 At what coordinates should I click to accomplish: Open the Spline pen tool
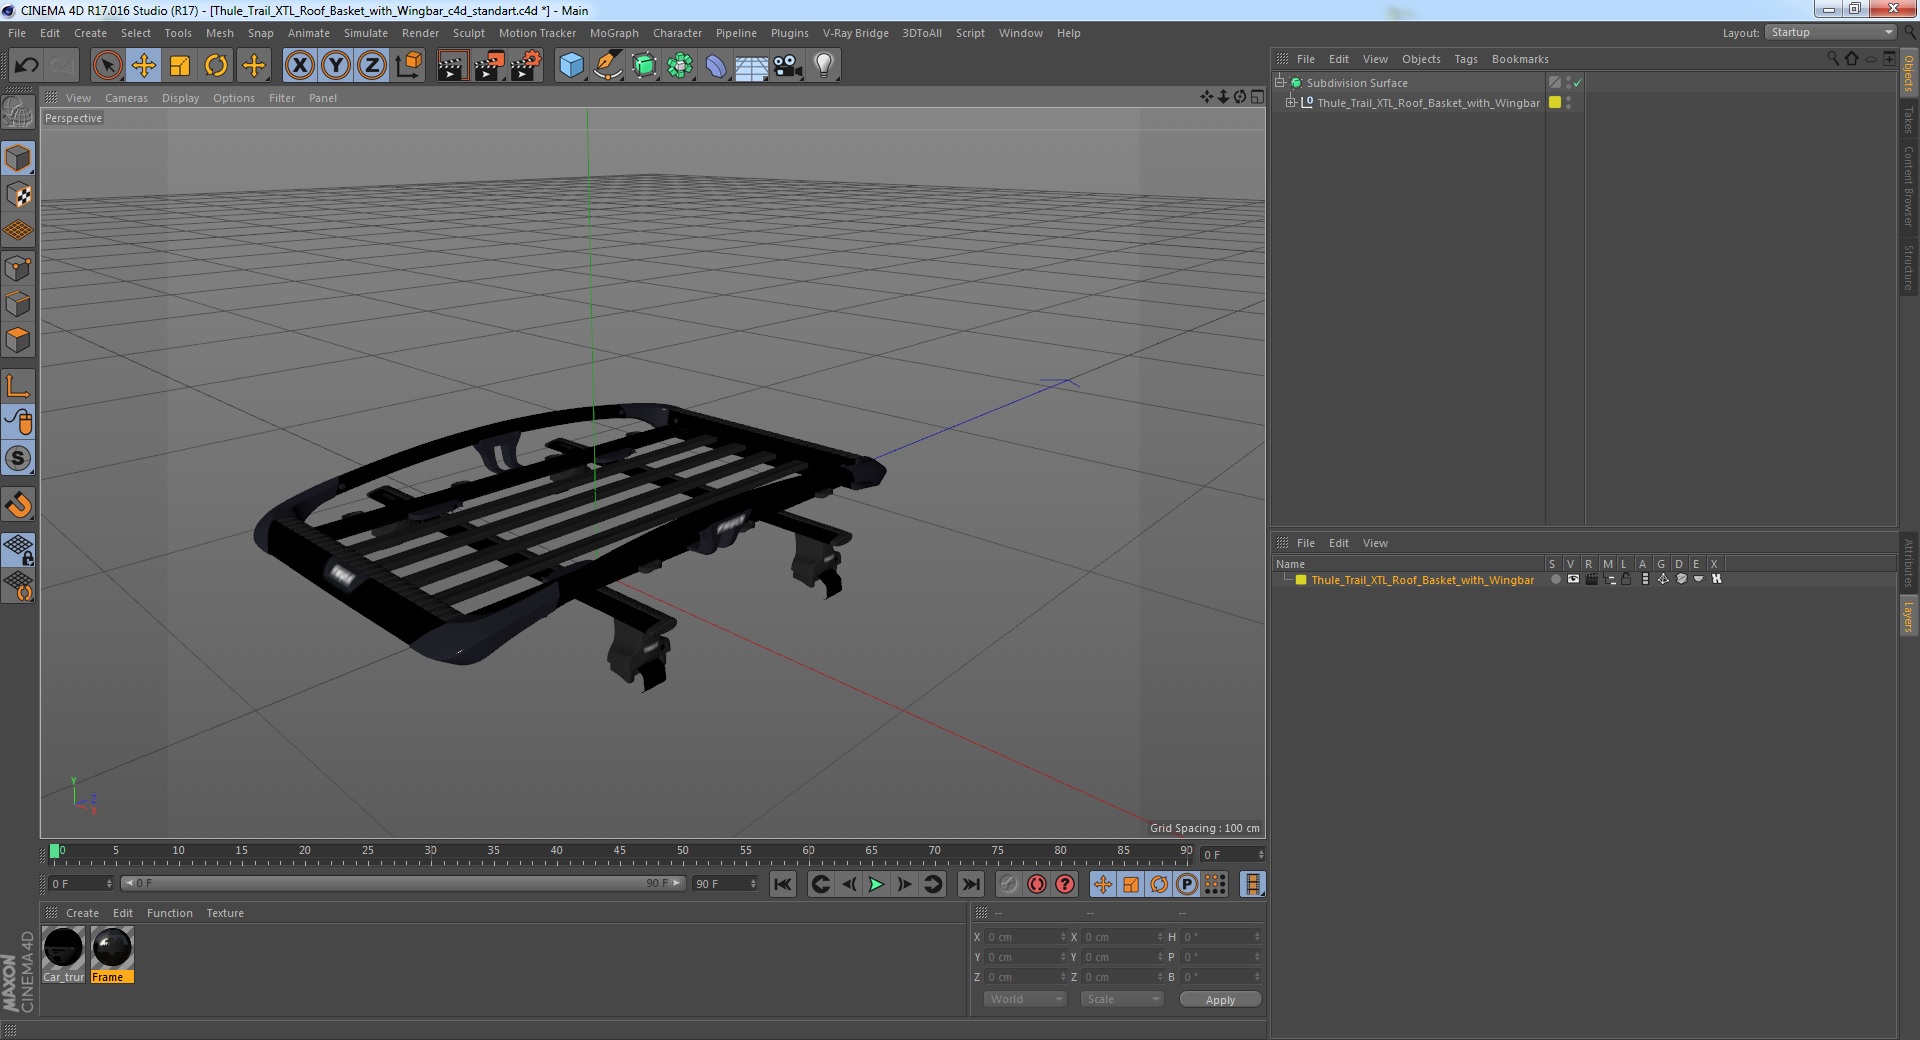[607, 66]
